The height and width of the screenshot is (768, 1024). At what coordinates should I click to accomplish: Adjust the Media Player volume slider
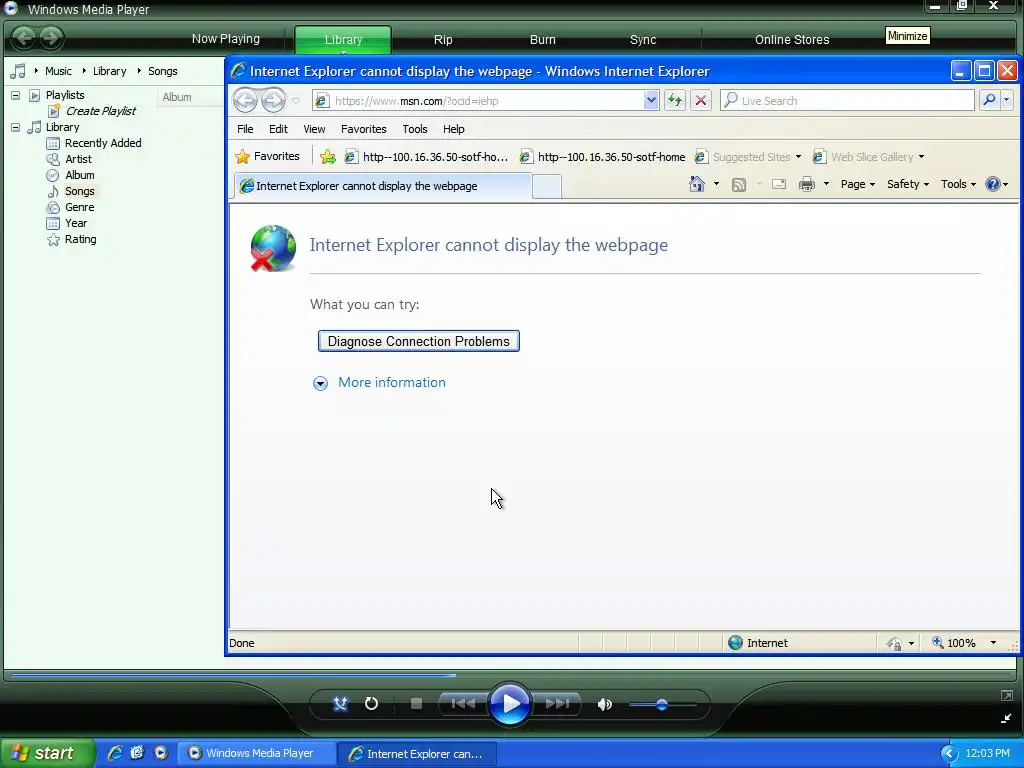pyautogui.click(x=662, y=705)
